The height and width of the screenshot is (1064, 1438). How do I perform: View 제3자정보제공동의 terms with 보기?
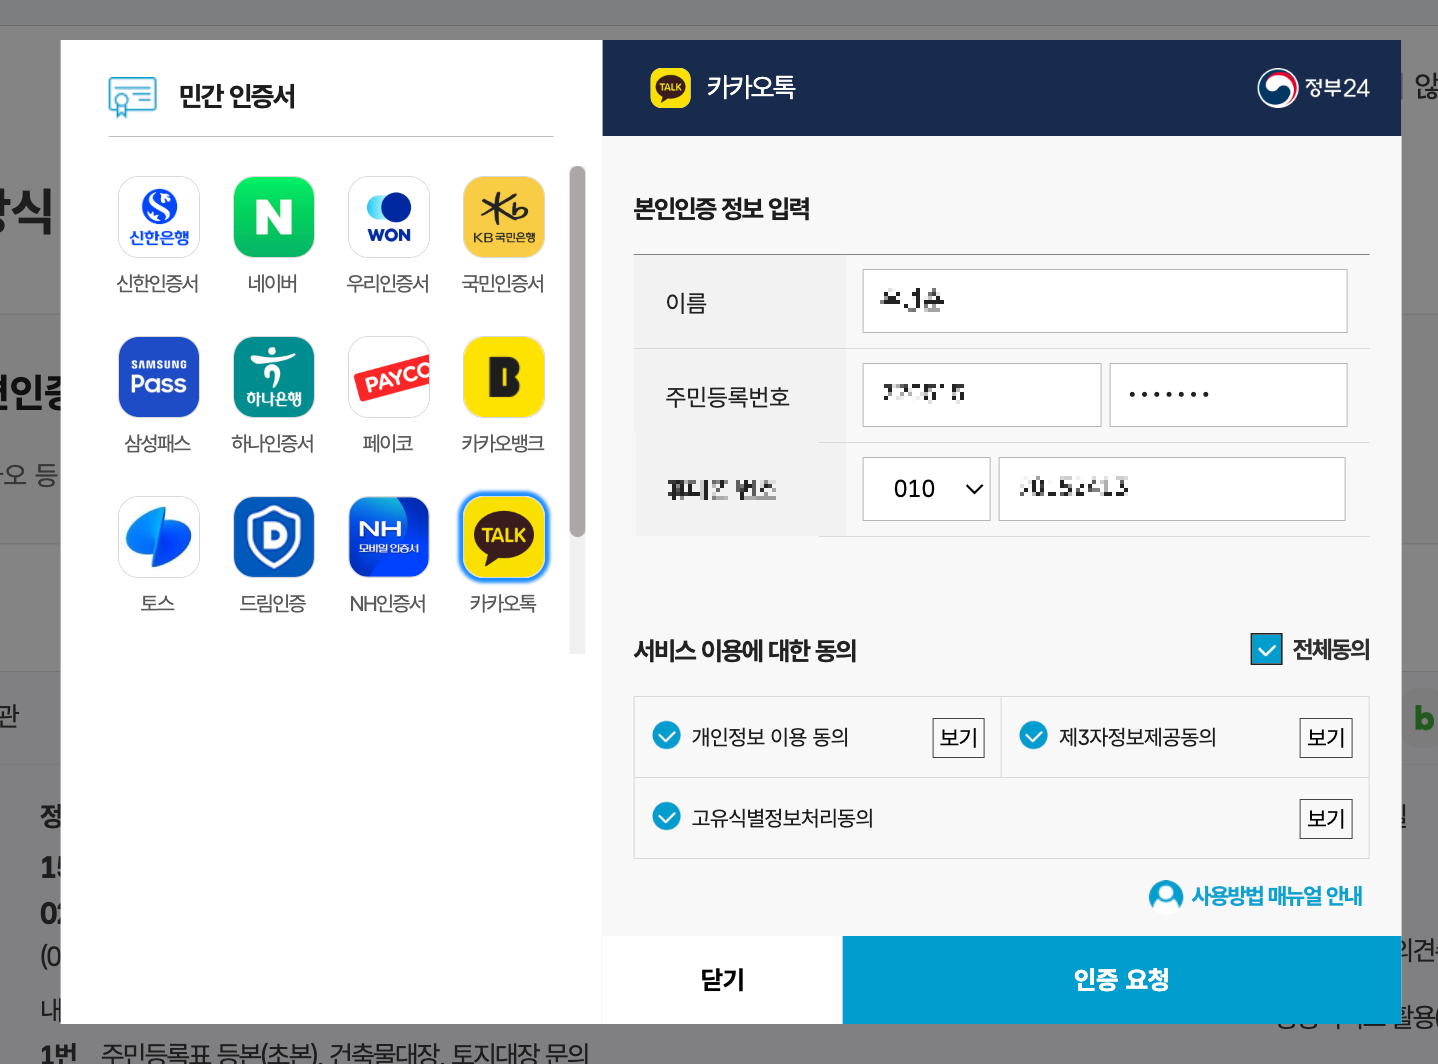coord(1326,738)
